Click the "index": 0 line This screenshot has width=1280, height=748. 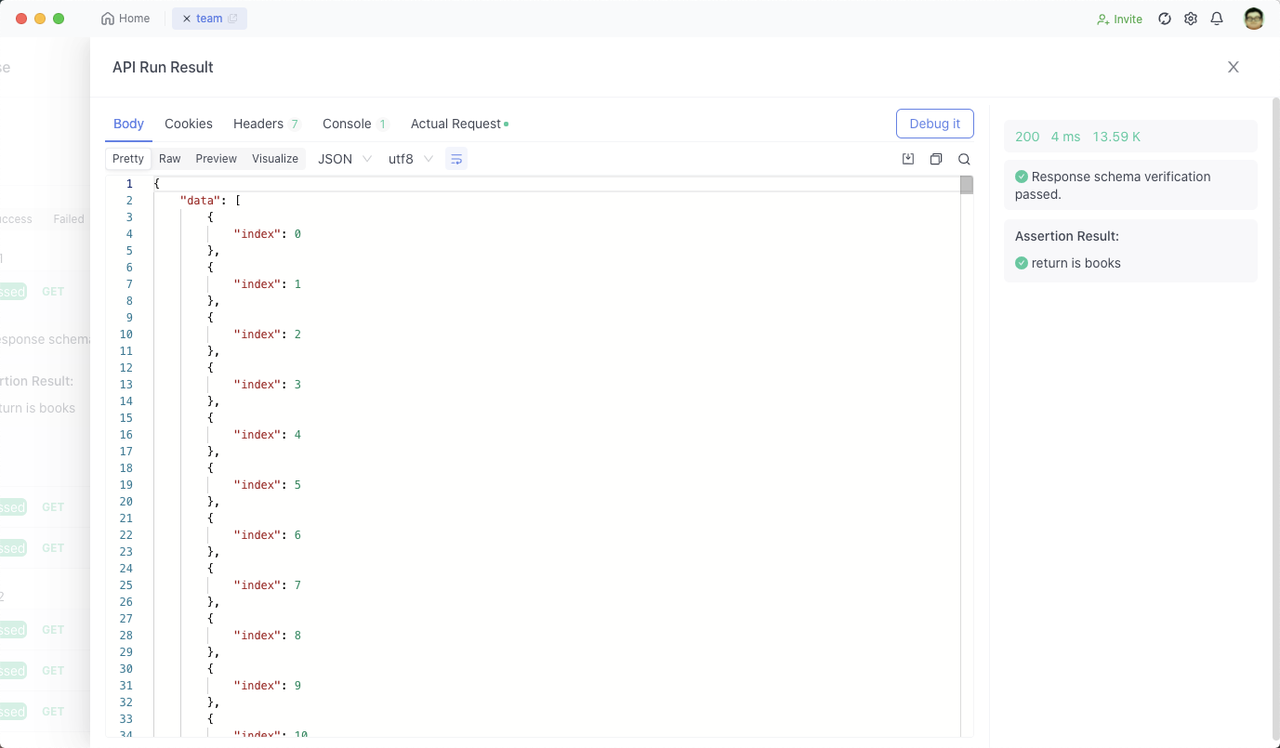tap(267, 234)
